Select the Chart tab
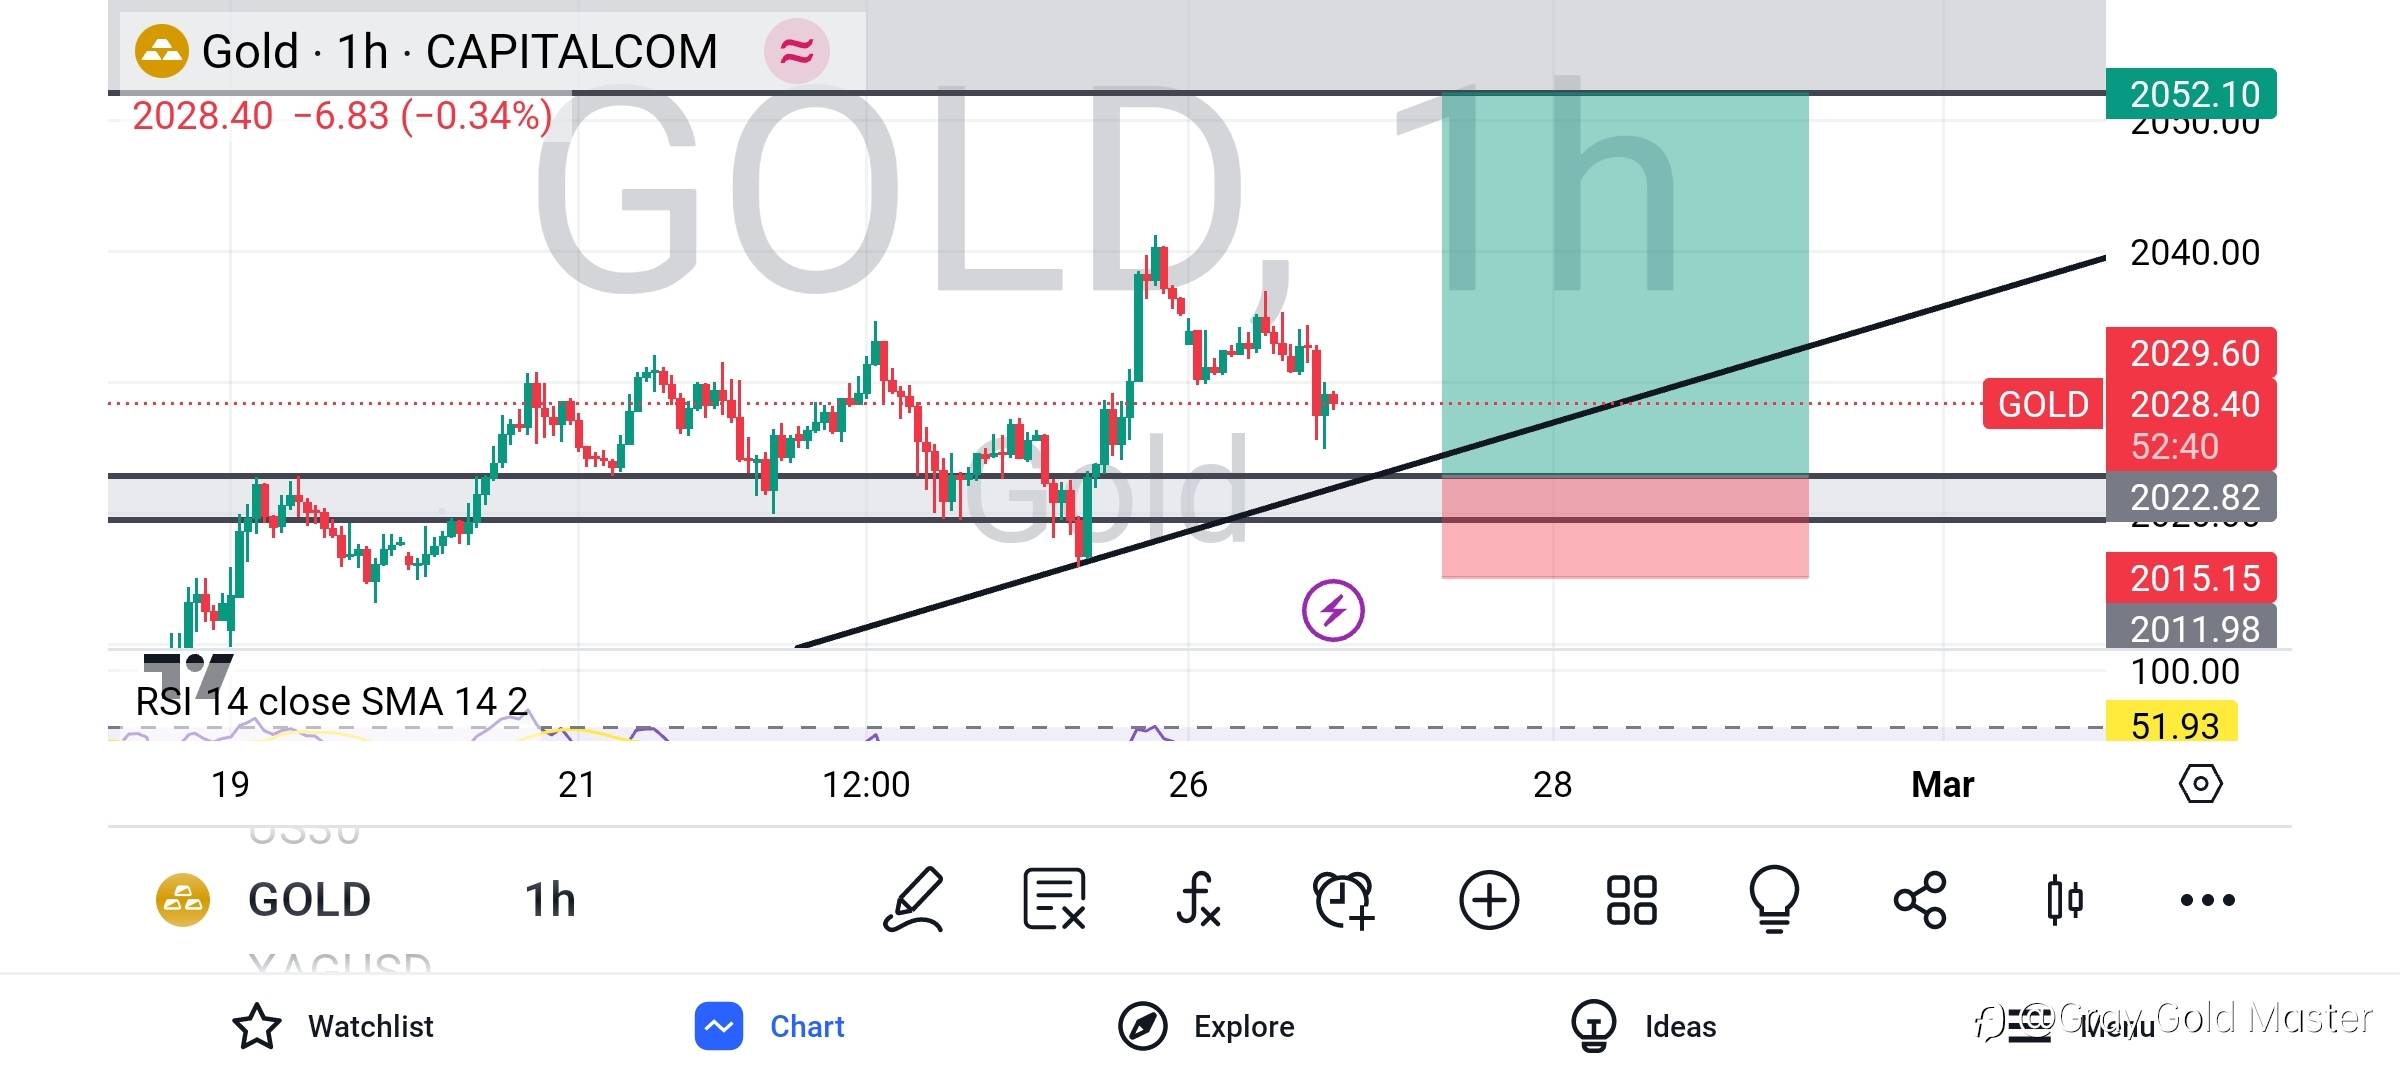The image size is (2400, 1080). (x=770, y=1026)
